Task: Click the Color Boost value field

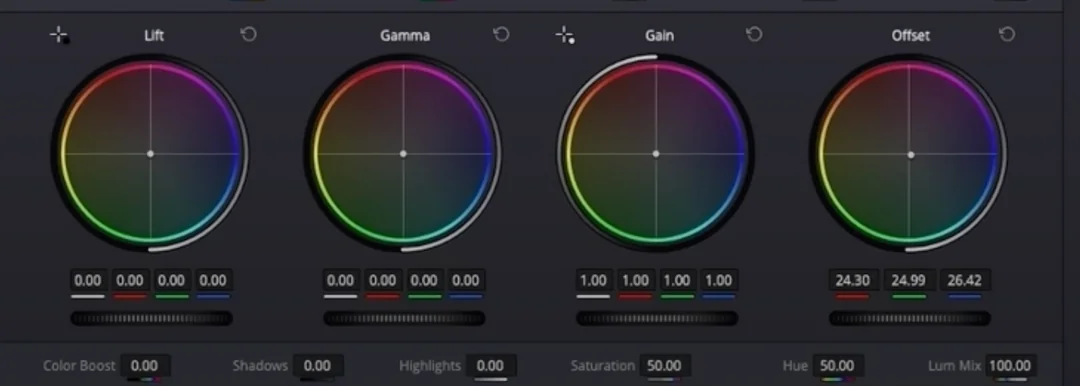Action: pyautogui.click(x=145, y=365)
